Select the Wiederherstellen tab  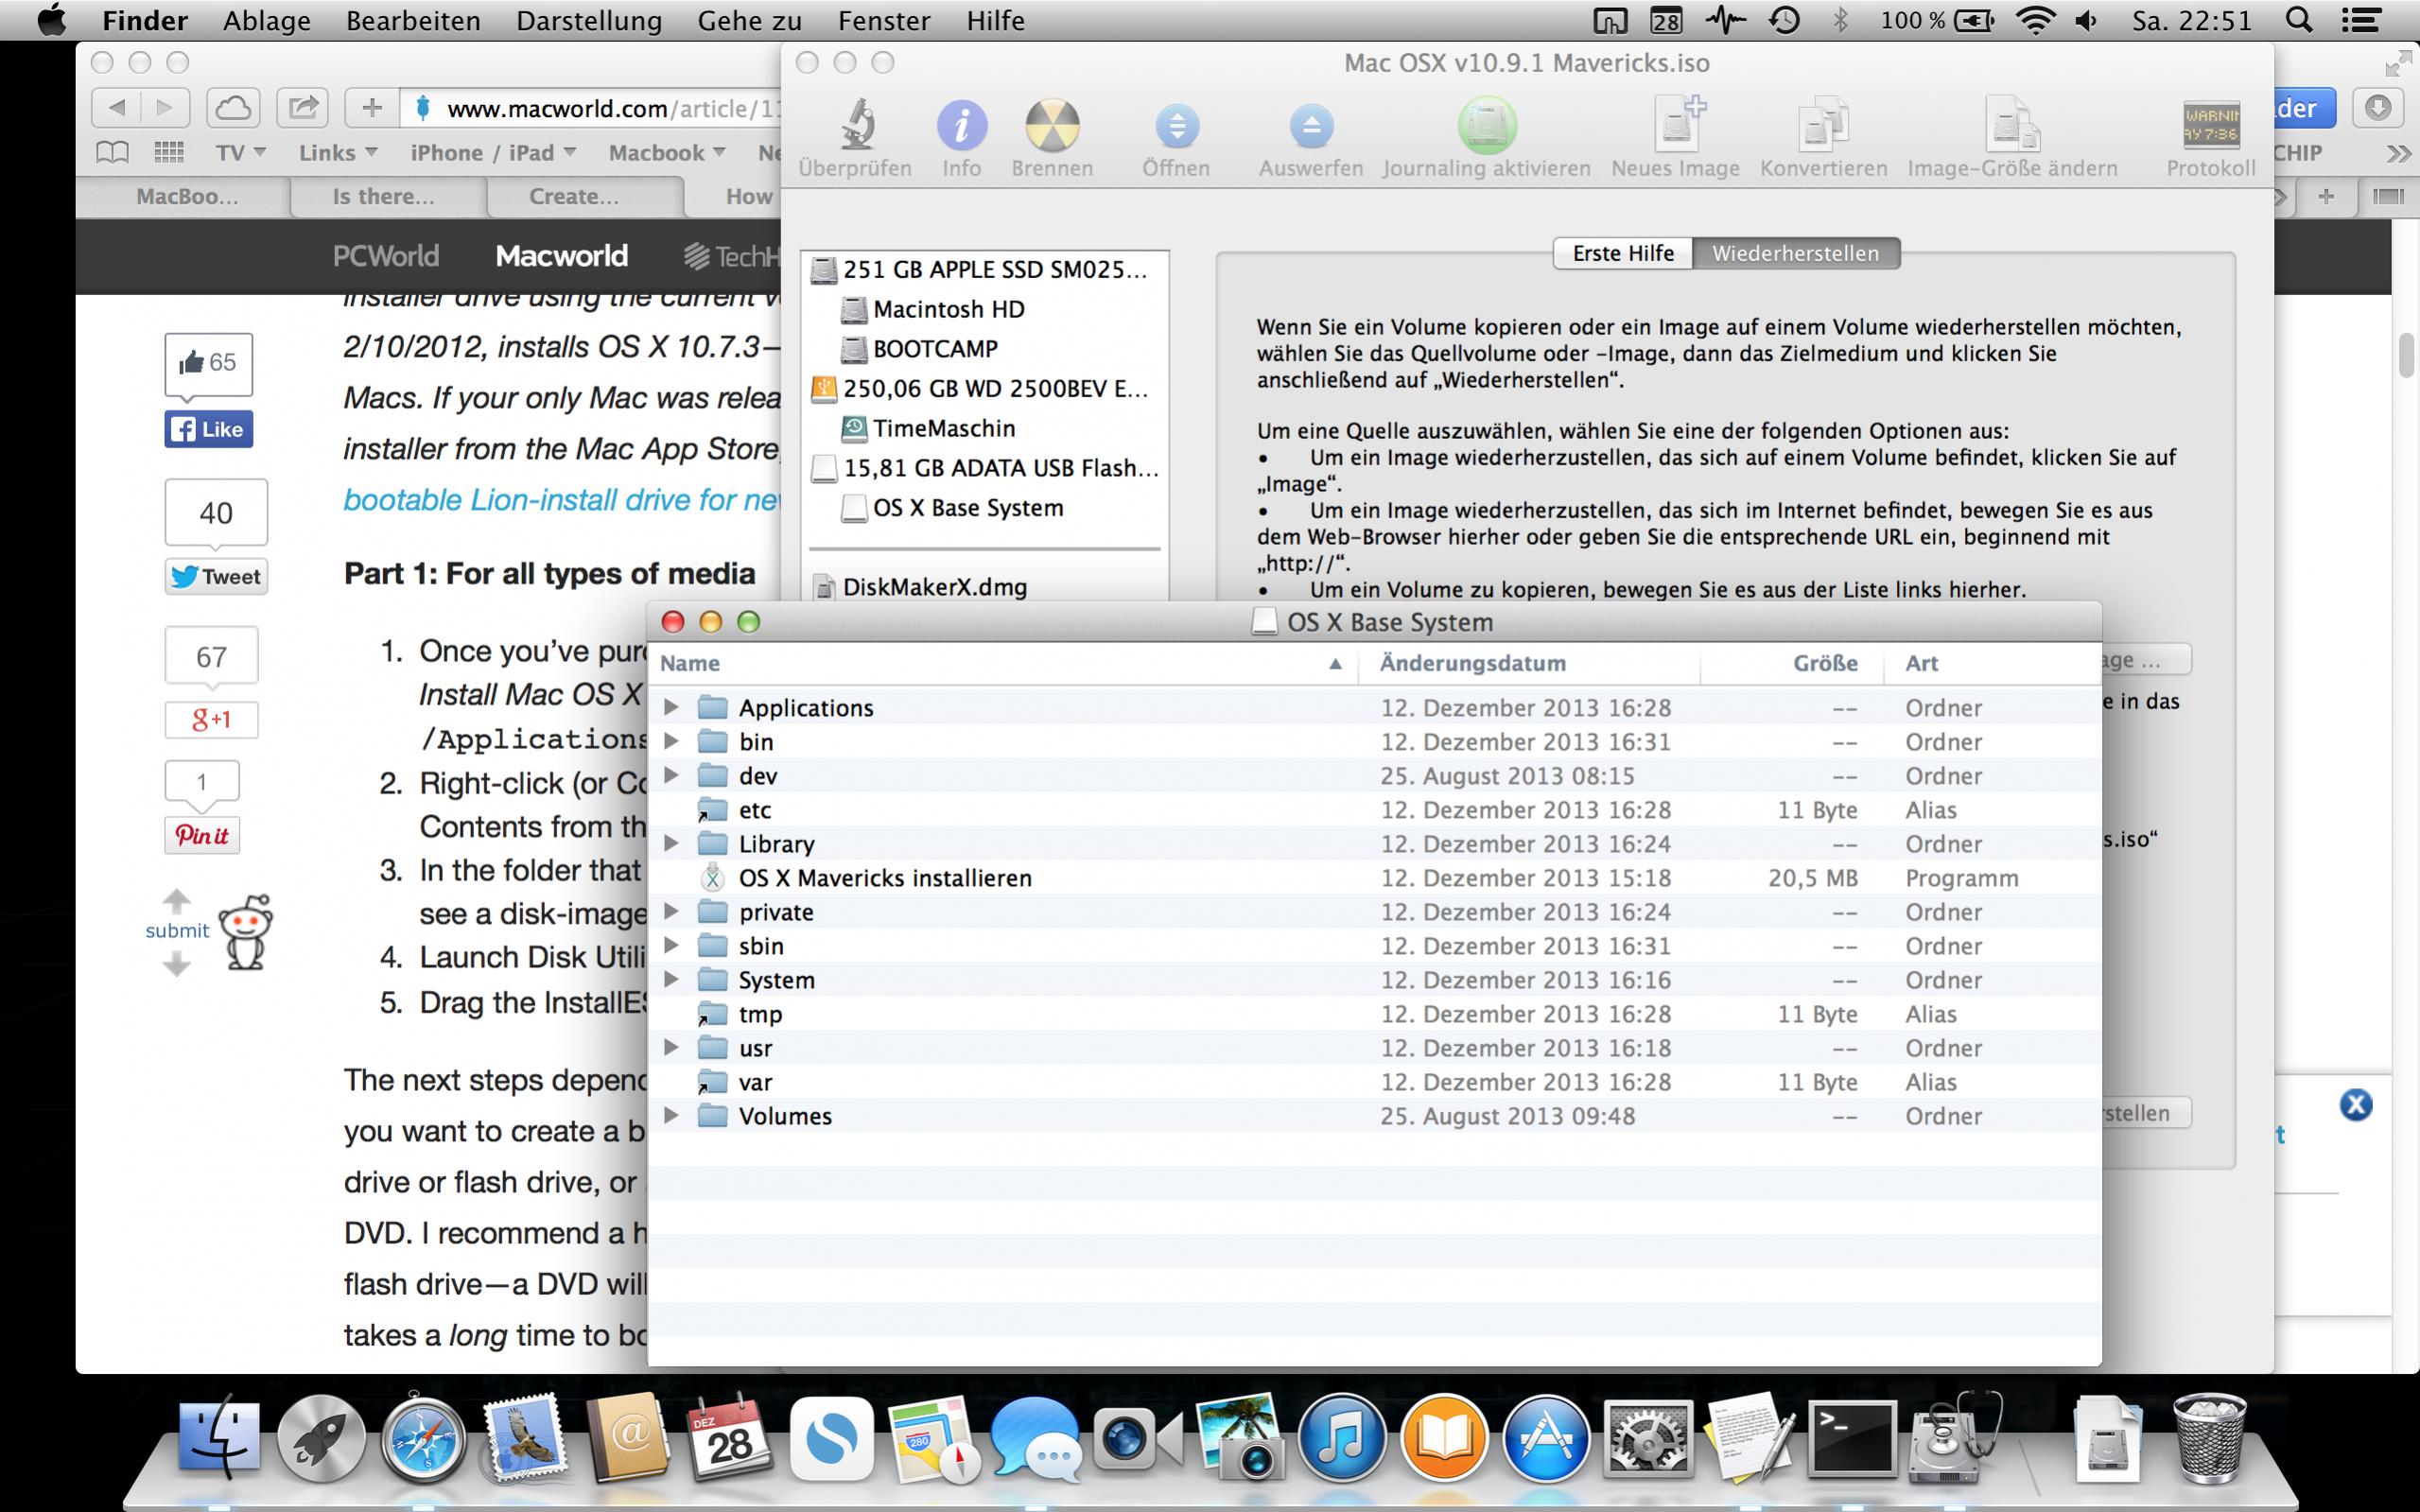(x=1795, y=253)
